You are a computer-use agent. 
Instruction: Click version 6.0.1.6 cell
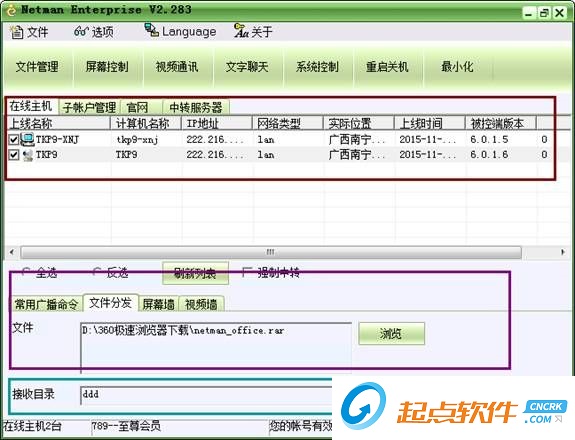pyautogui.click(x=489, y=155)
